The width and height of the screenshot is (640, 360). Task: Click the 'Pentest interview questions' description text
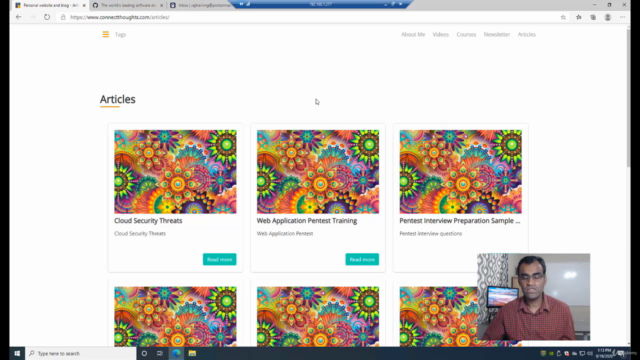[431, 233]
